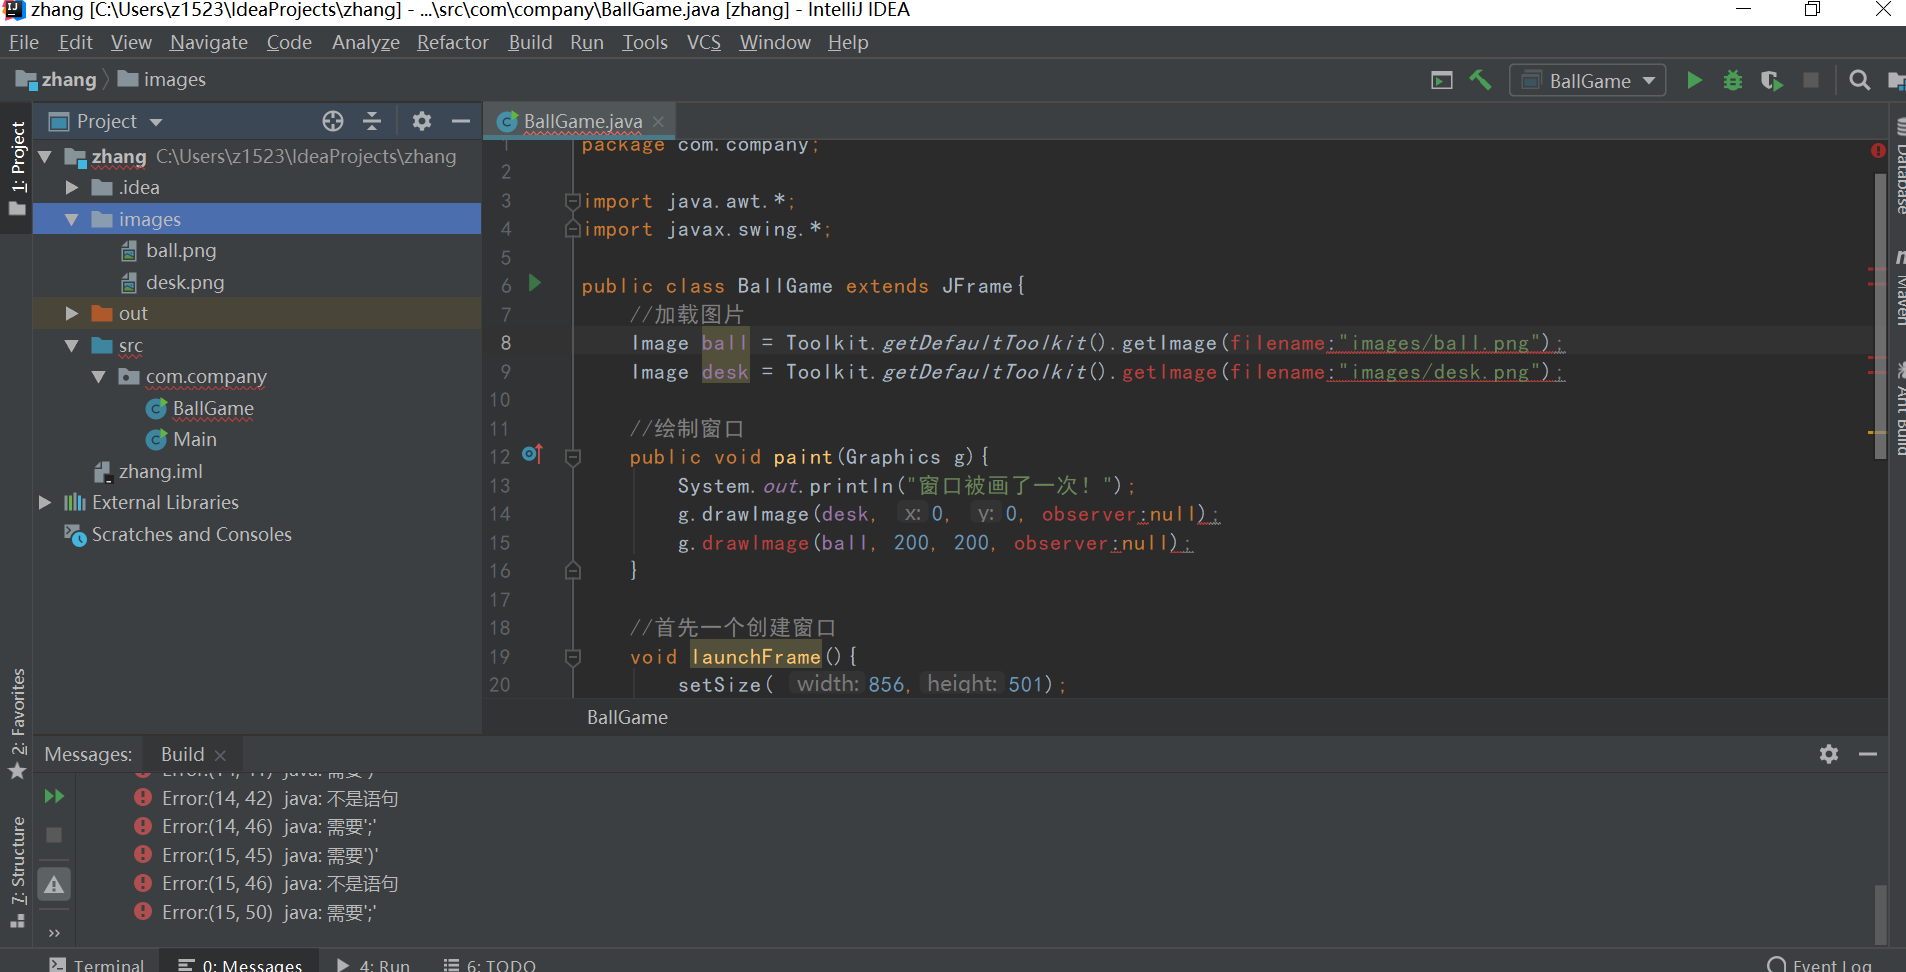Screen dimensions: 1906x972
Task: Toggle the Z: Structure tool window
Action: [x=17, y=872]
